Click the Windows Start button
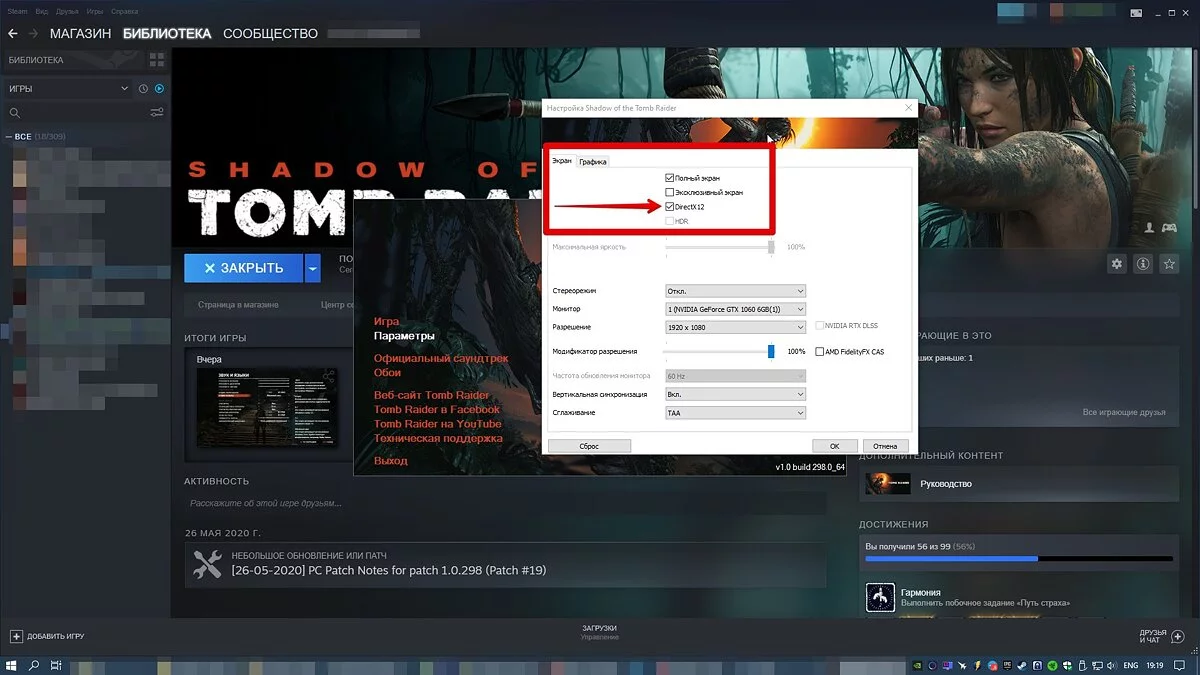Image resolution: width=1200 pixels, height=675 pixels. tap(11, 665)
